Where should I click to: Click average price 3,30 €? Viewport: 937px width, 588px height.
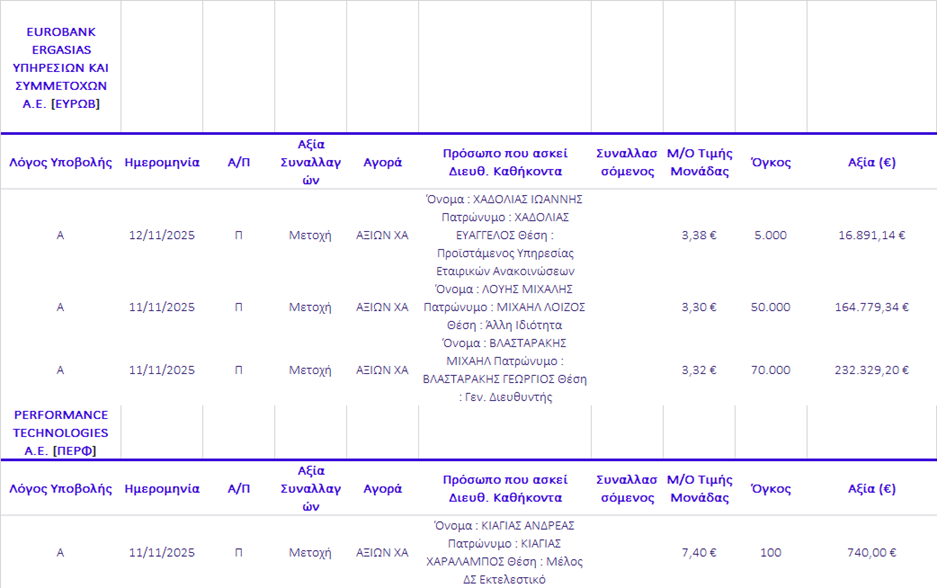(x=699, y=307)
